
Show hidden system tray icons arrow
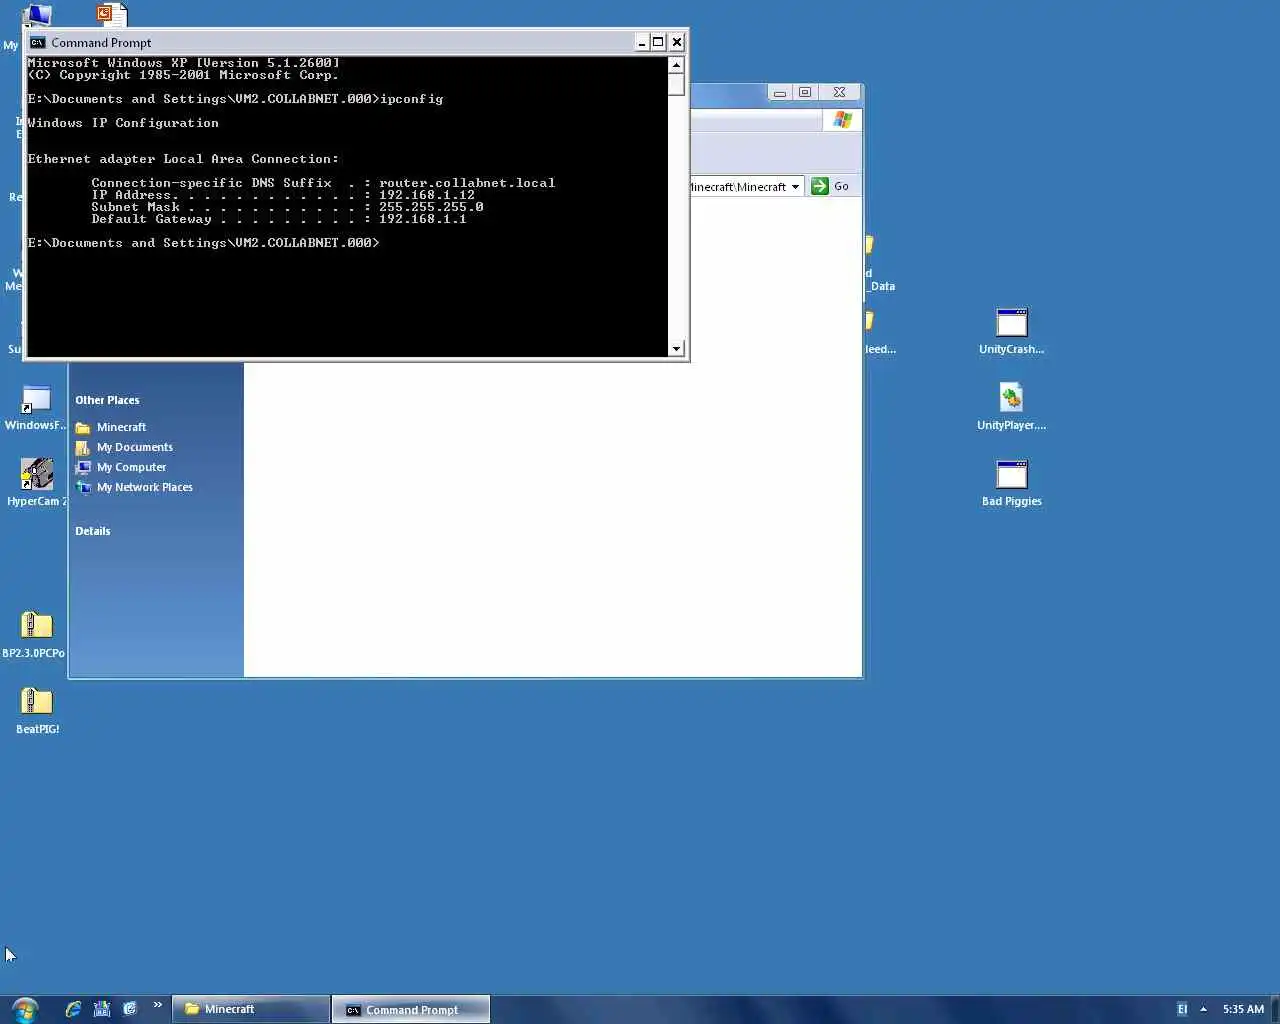tap(1203, 1009)
